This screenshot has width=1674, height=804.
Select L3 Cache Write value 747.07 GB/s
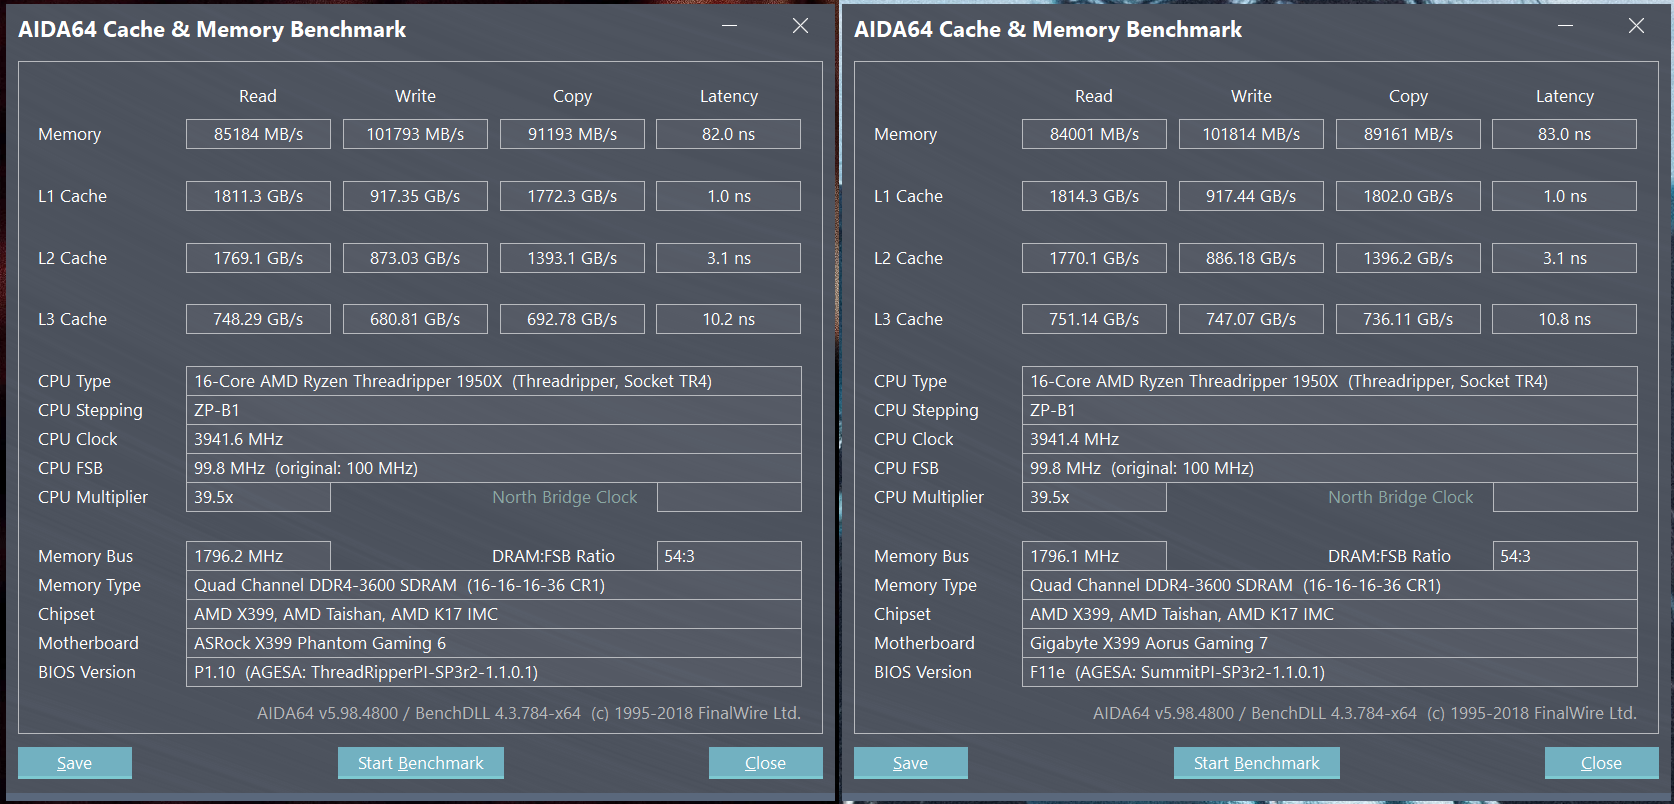[x=1251, y=319]
